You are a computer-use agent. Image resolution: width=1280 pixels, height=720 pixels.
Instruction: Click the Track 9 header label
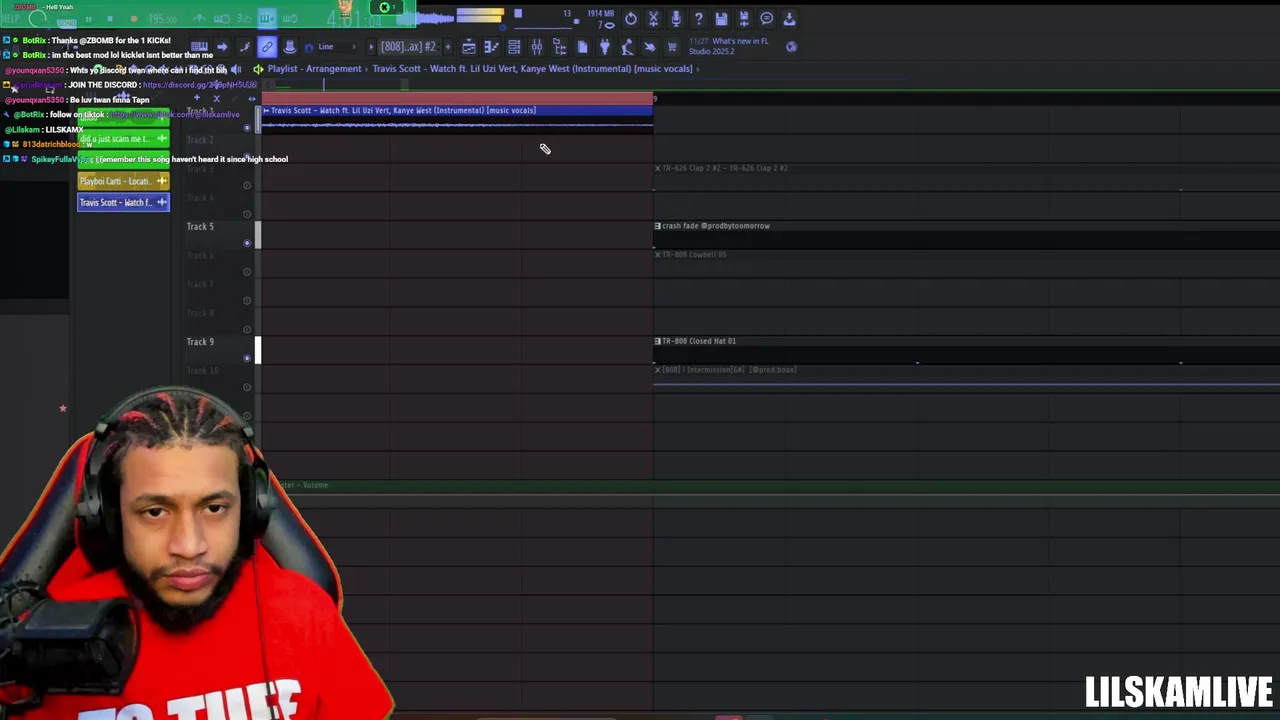(200, 341)
